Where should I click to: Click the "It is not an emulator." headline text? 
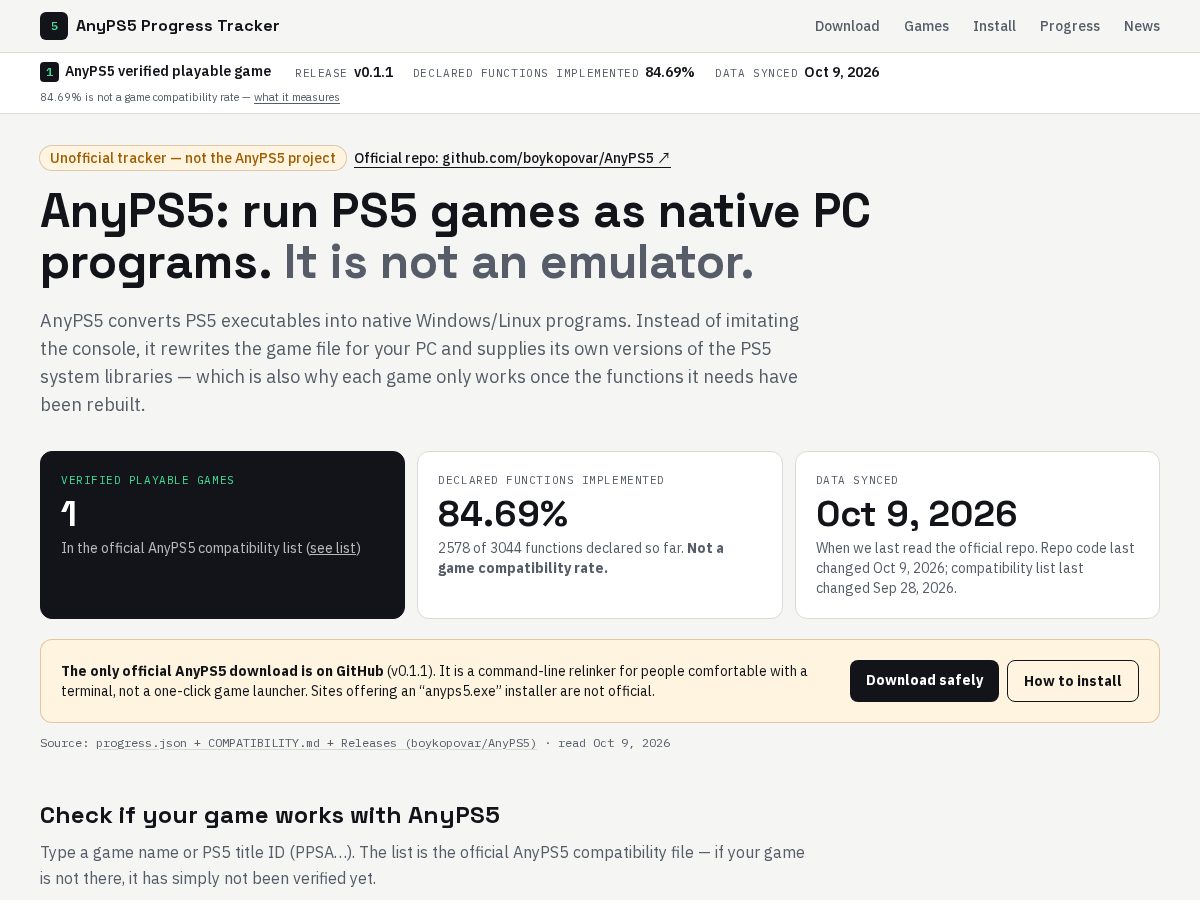pos(518,262)
